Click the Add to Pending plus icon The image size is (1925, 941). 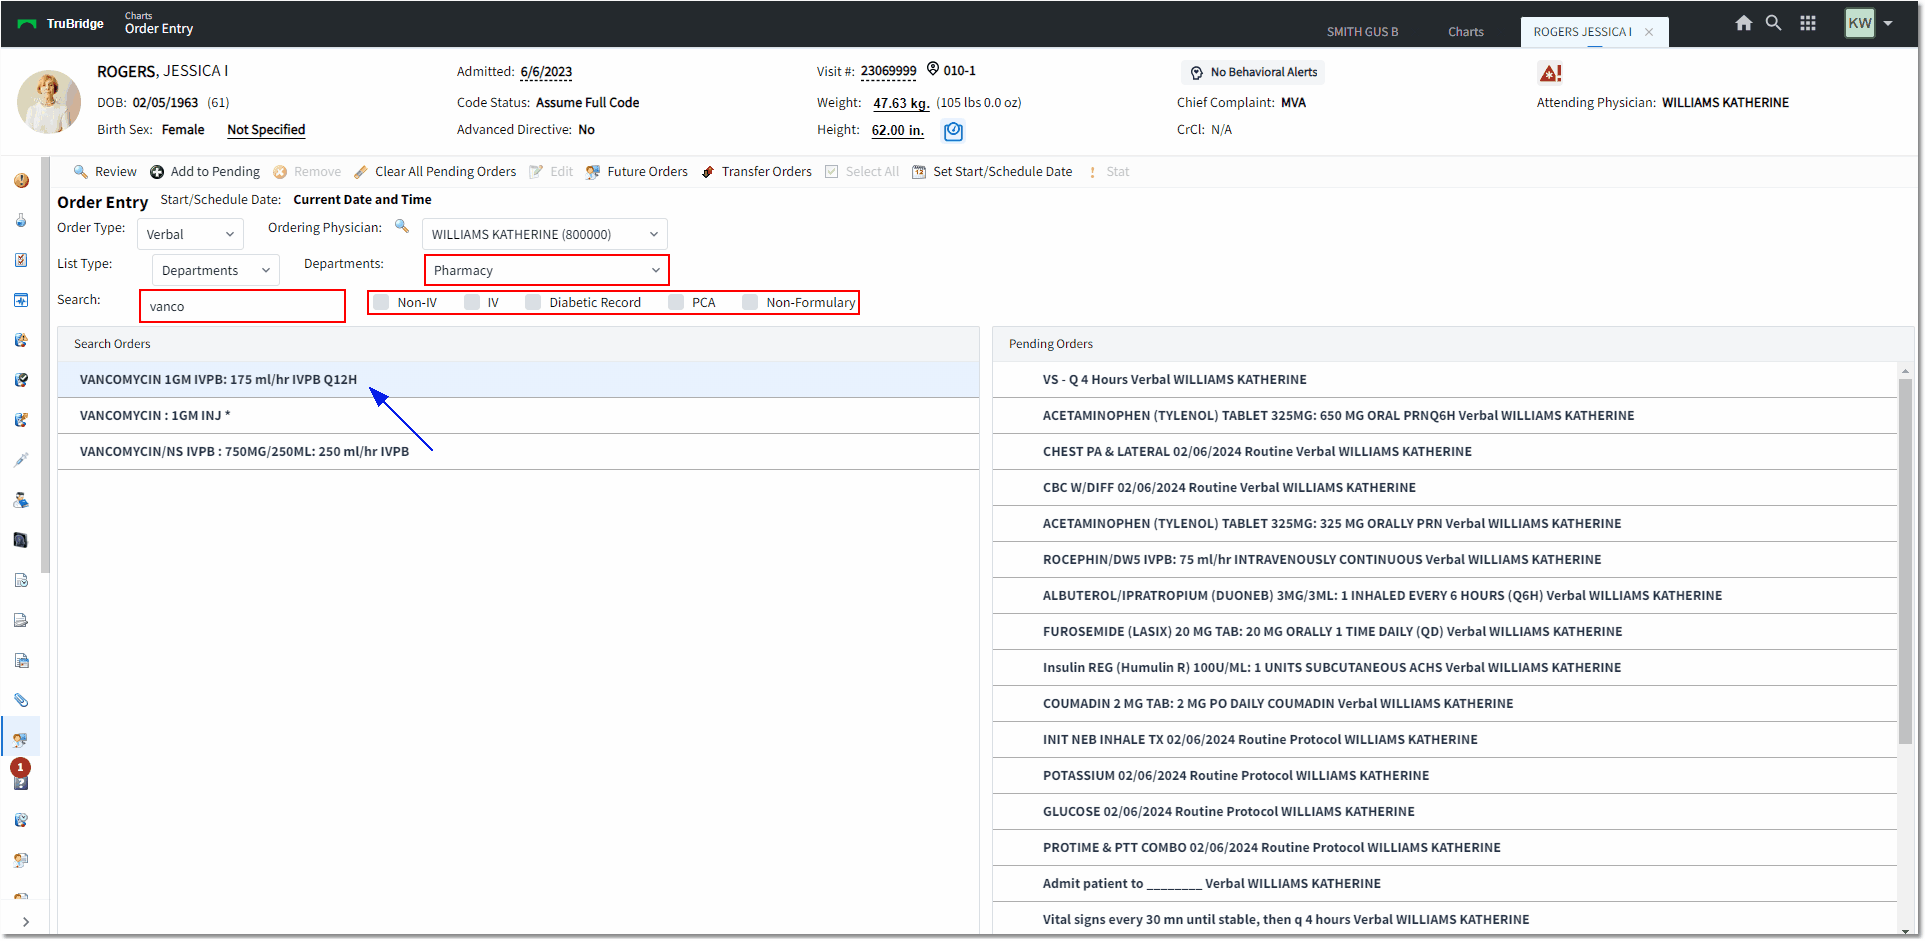click(x=157, y=172)
